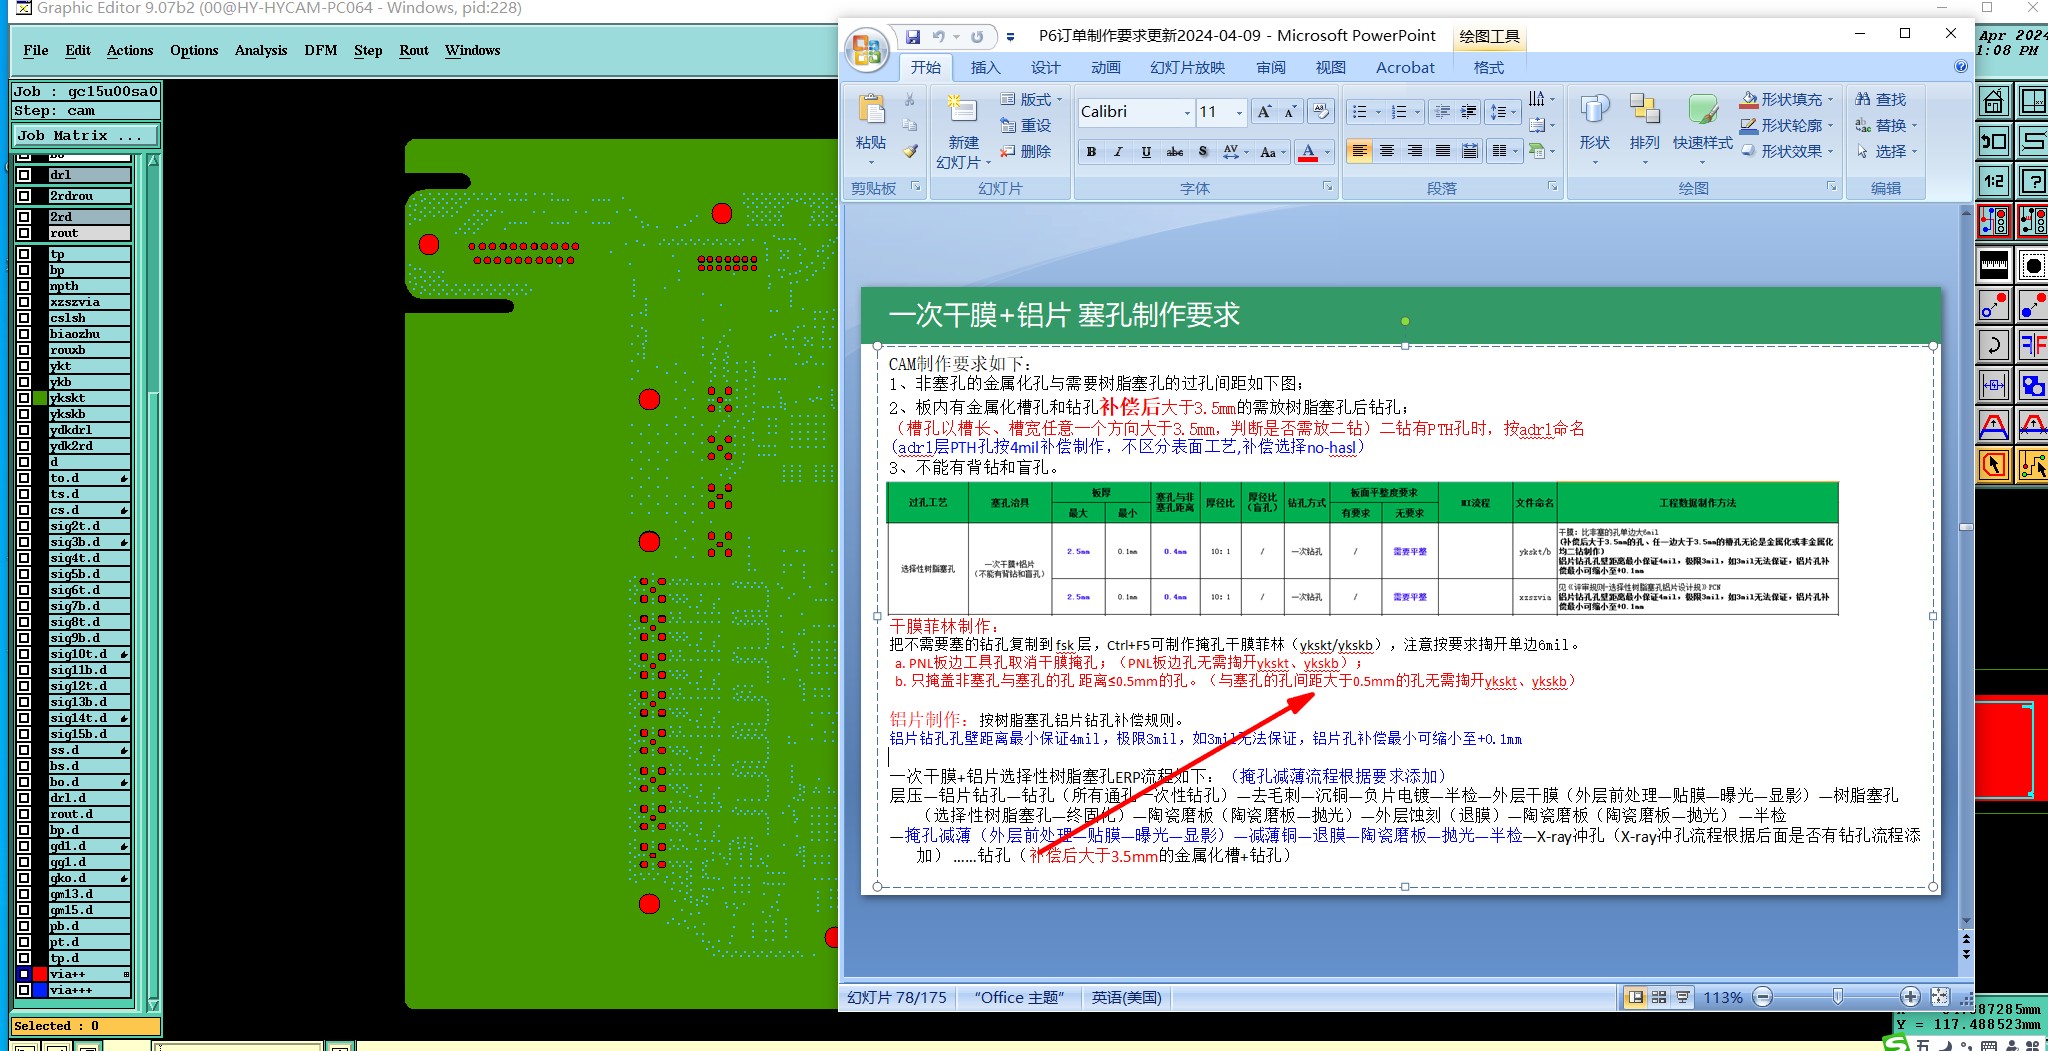Expand the Layout (版式) dropdown

pyautogui.click(x=1032, y=99)
